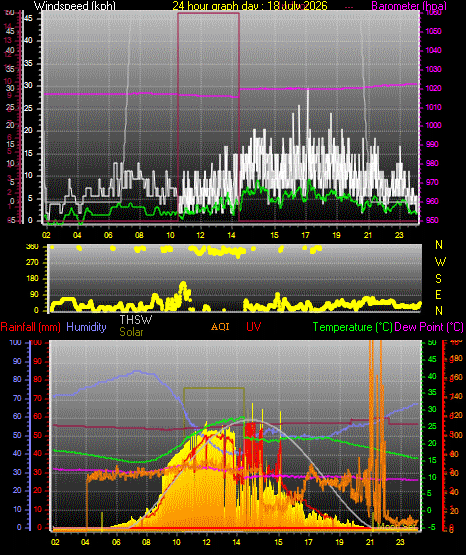
Task: Select the "THSW" legend label
Action: coord(136,320)
